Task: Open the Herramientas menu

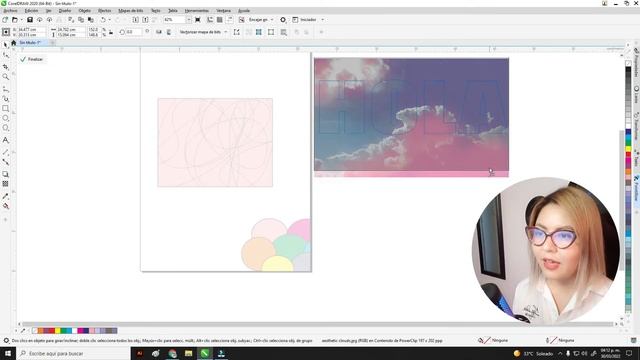Action: (x=196, y=11)
